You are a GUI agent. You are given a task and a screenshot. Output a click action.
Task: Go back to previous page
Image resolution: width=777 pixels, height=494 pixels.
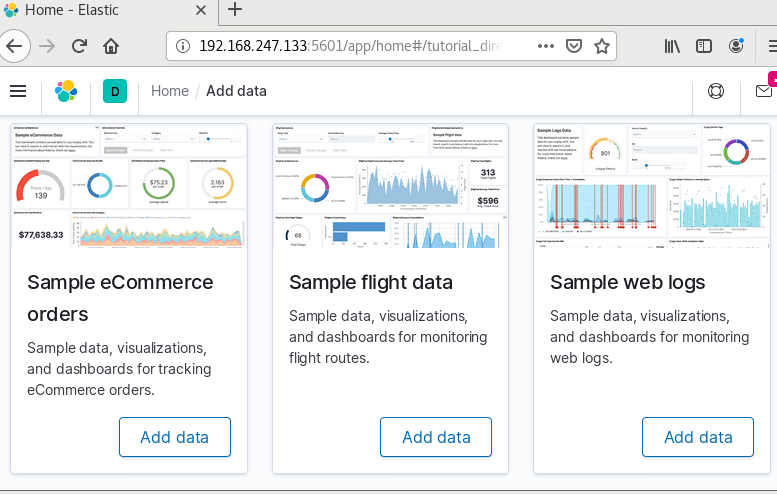coord(14,46)
